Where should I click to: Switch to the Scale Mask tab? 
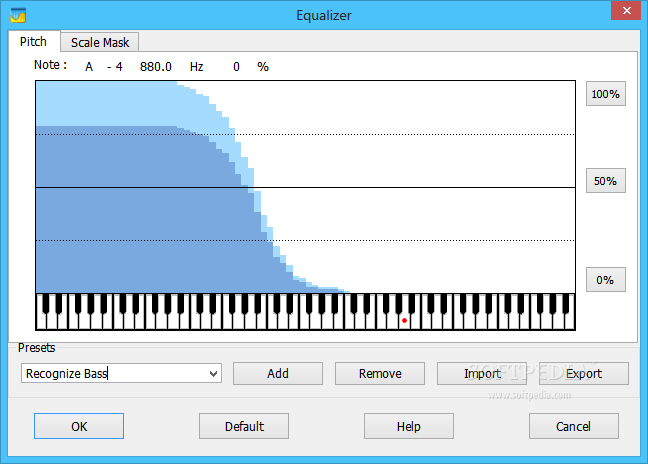click(100, 42)
